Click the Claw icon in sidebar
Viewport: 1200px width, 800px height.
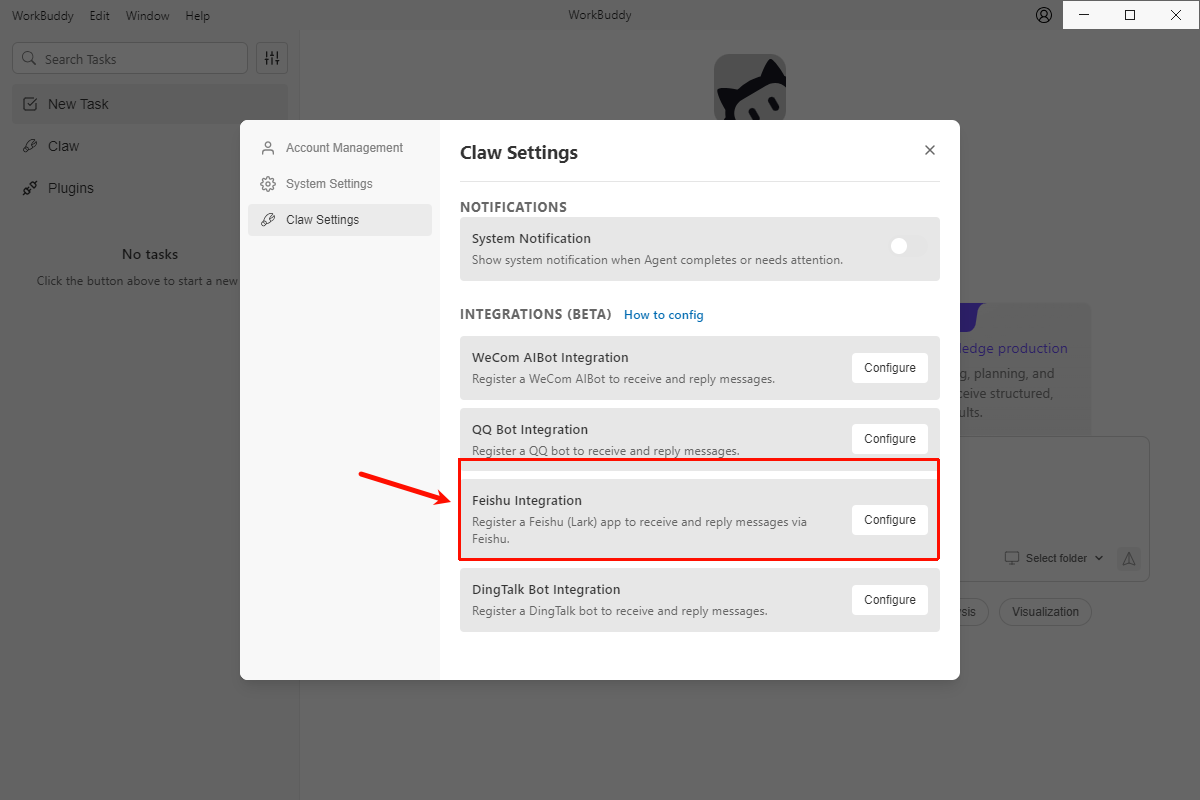[x=30, y=146]
